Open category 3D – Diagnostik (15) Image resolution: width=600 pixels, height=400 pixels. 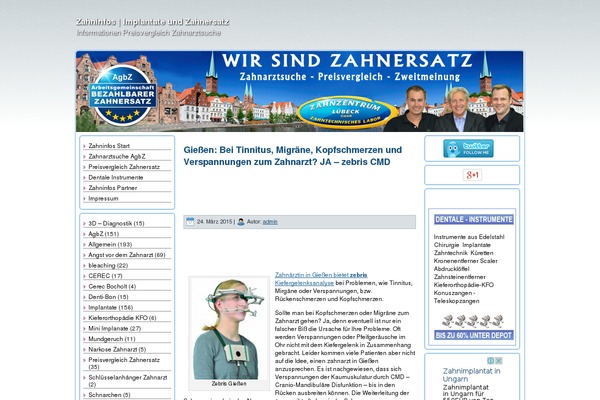click(116, 224)
